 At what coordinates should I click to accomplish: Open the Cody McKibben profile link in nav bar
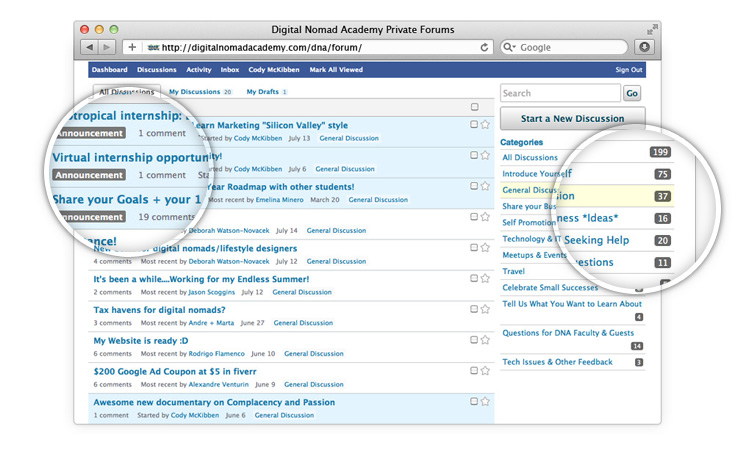[274, 70]
